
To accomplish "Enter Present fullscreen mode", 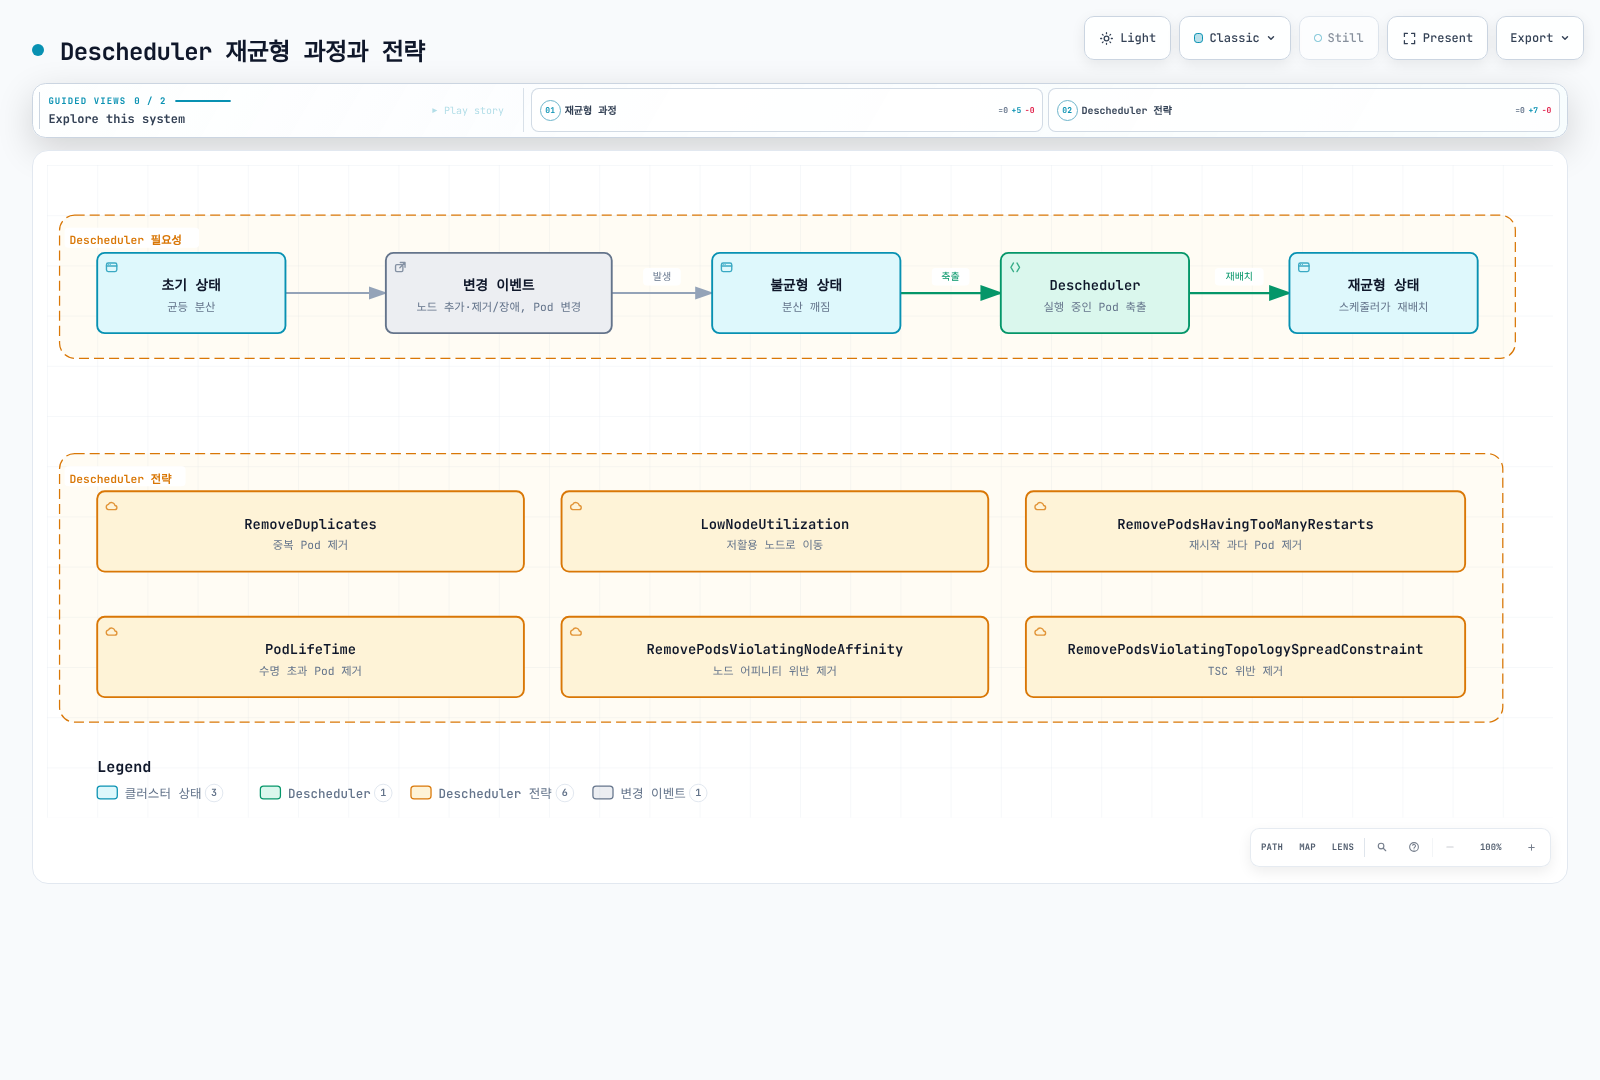I will click(x=1437, y=38).
